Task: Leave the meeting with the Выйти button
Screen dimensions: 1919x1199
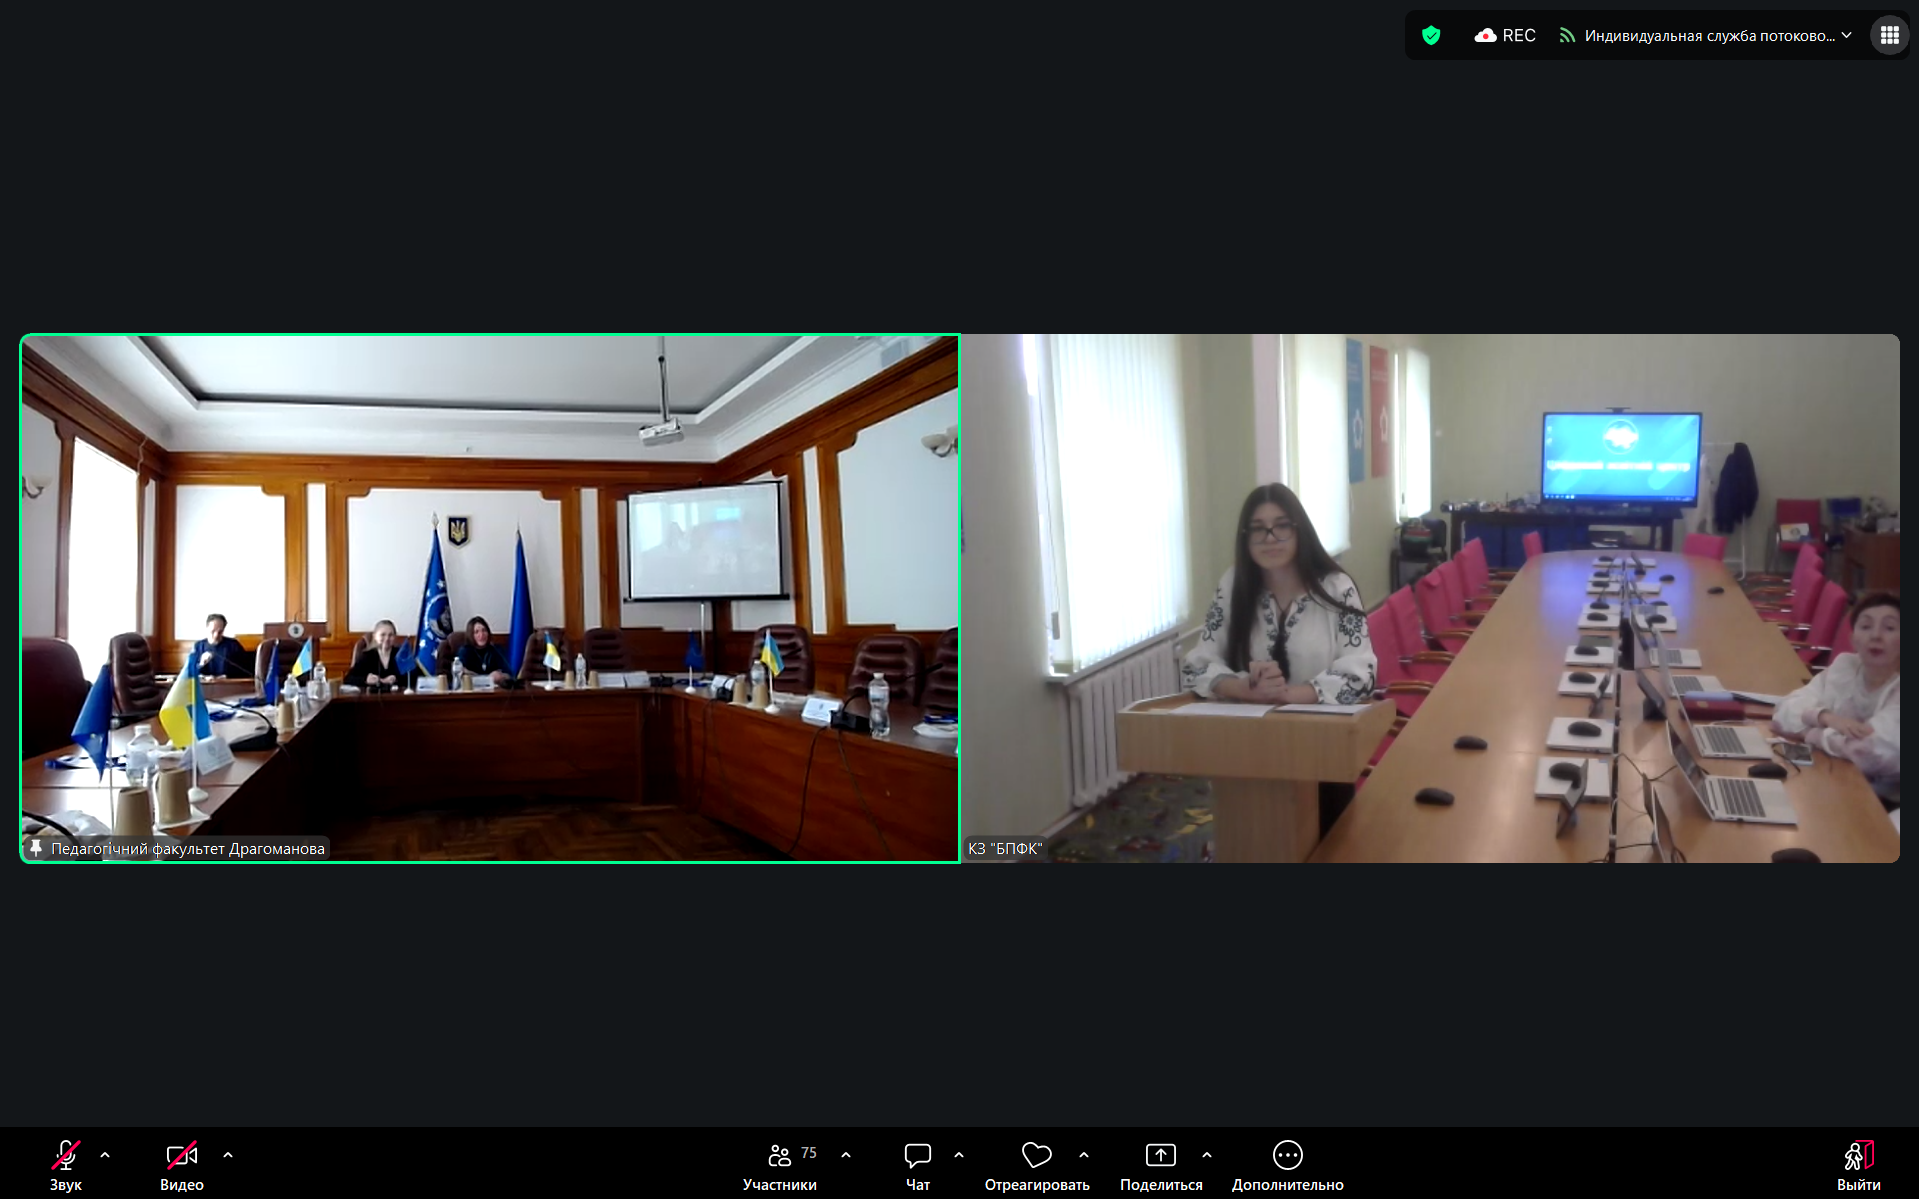Action: click(x=1858, y=1164)
